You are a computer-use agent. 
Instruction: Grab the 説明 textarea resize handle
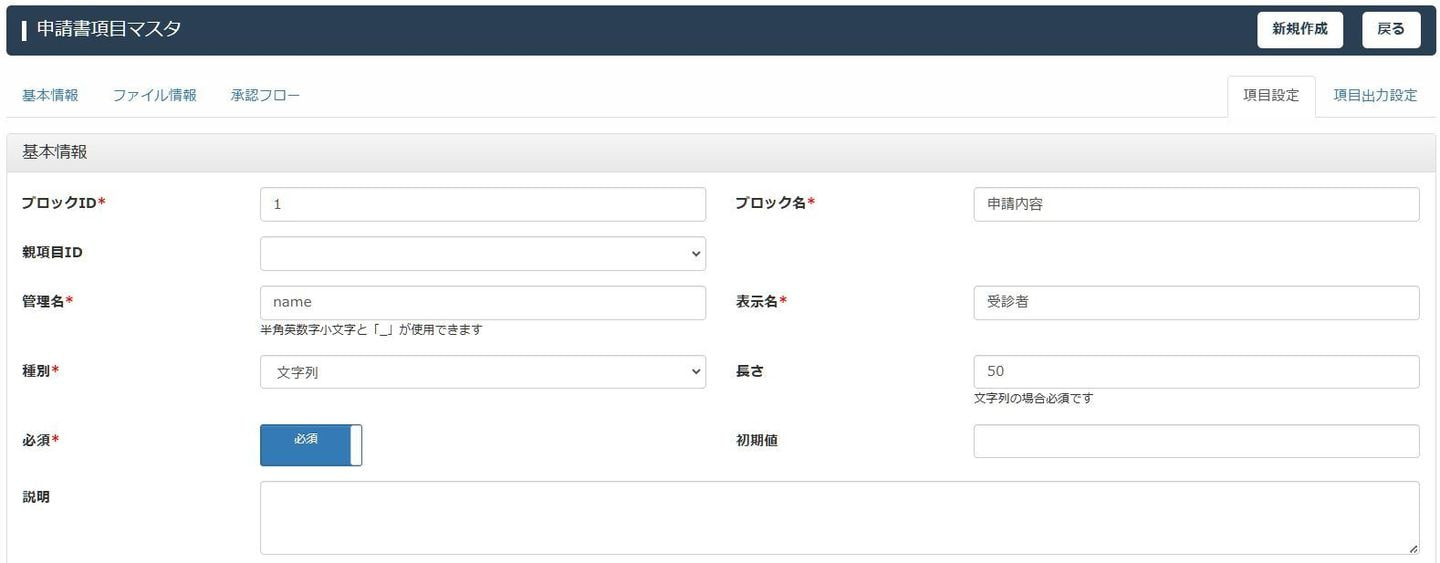(1413, 548)
